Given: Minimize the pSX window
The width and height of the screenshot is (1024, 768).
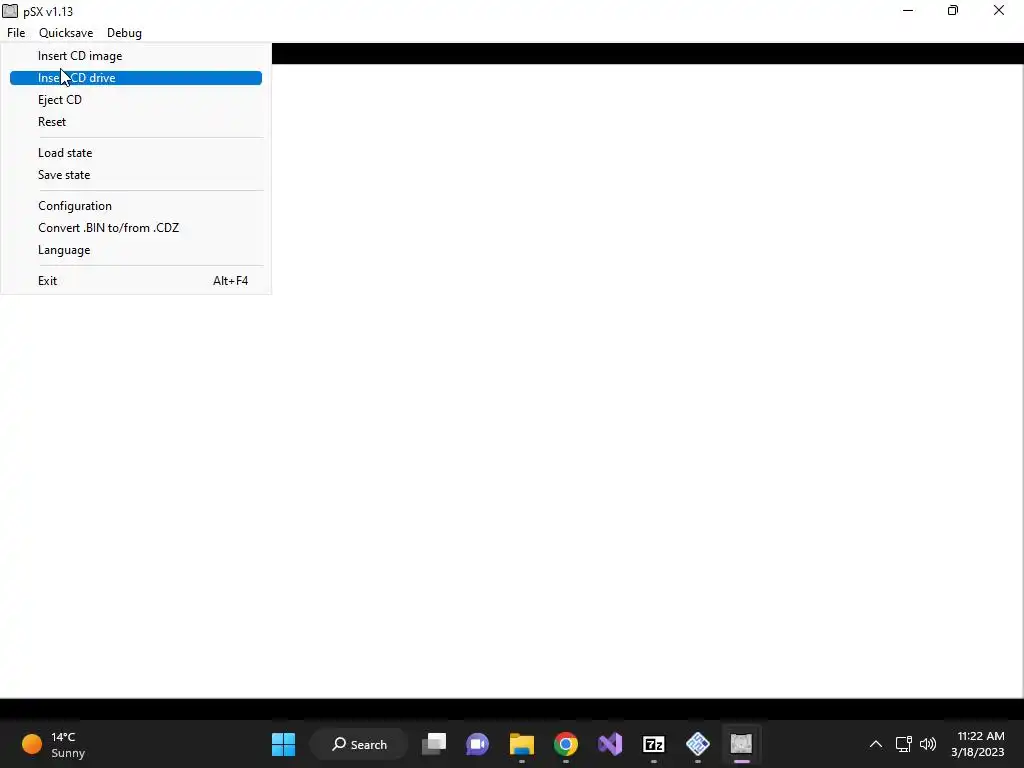Looking at the screenshot, I should pos(908,10).
